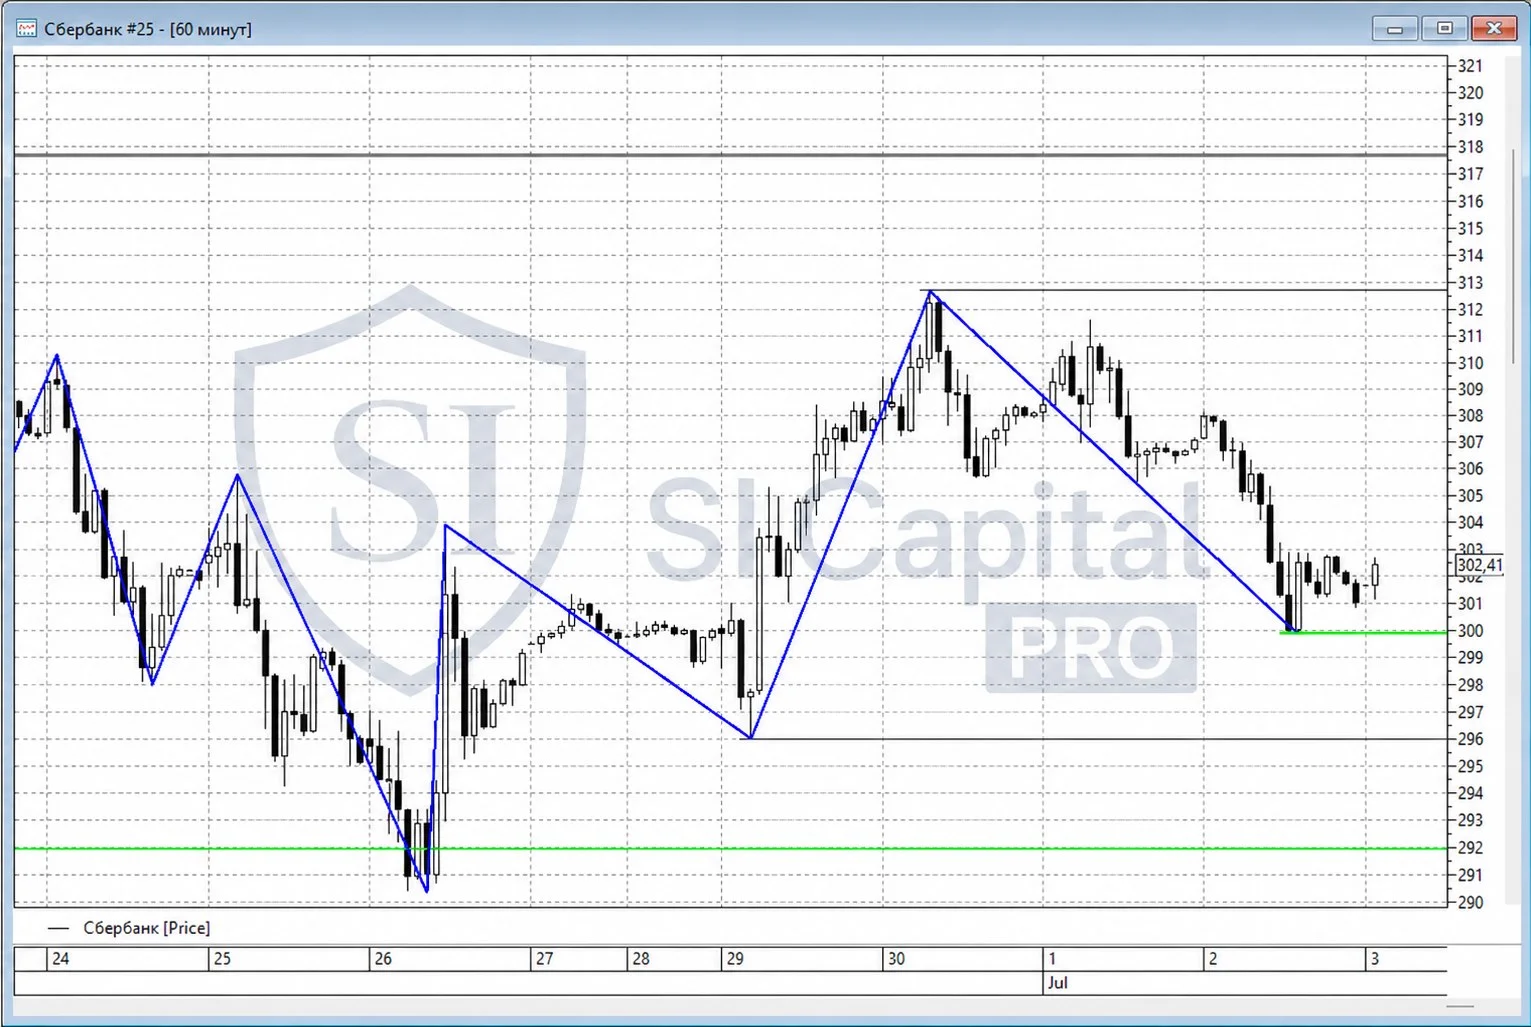The width and height of the screenshot is (1531, 1027).
Task: Click price level 296 on the price axis
Action: [1470, 739]
